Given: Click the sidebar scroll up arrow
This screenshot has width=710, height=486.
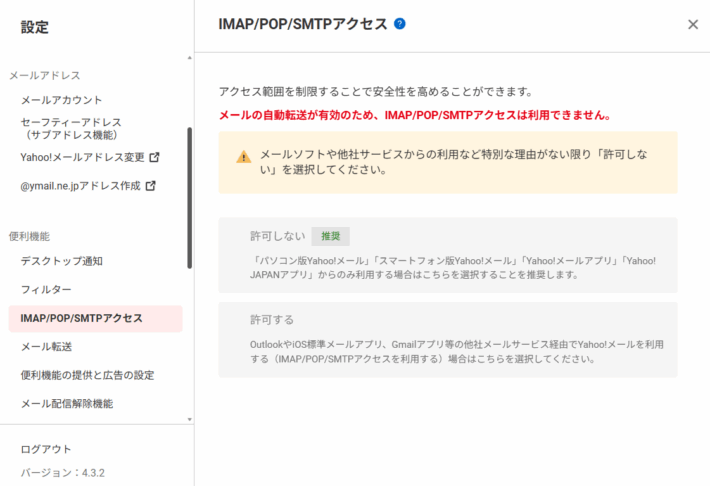Looking at the screenshot, I should pos(189,58).
